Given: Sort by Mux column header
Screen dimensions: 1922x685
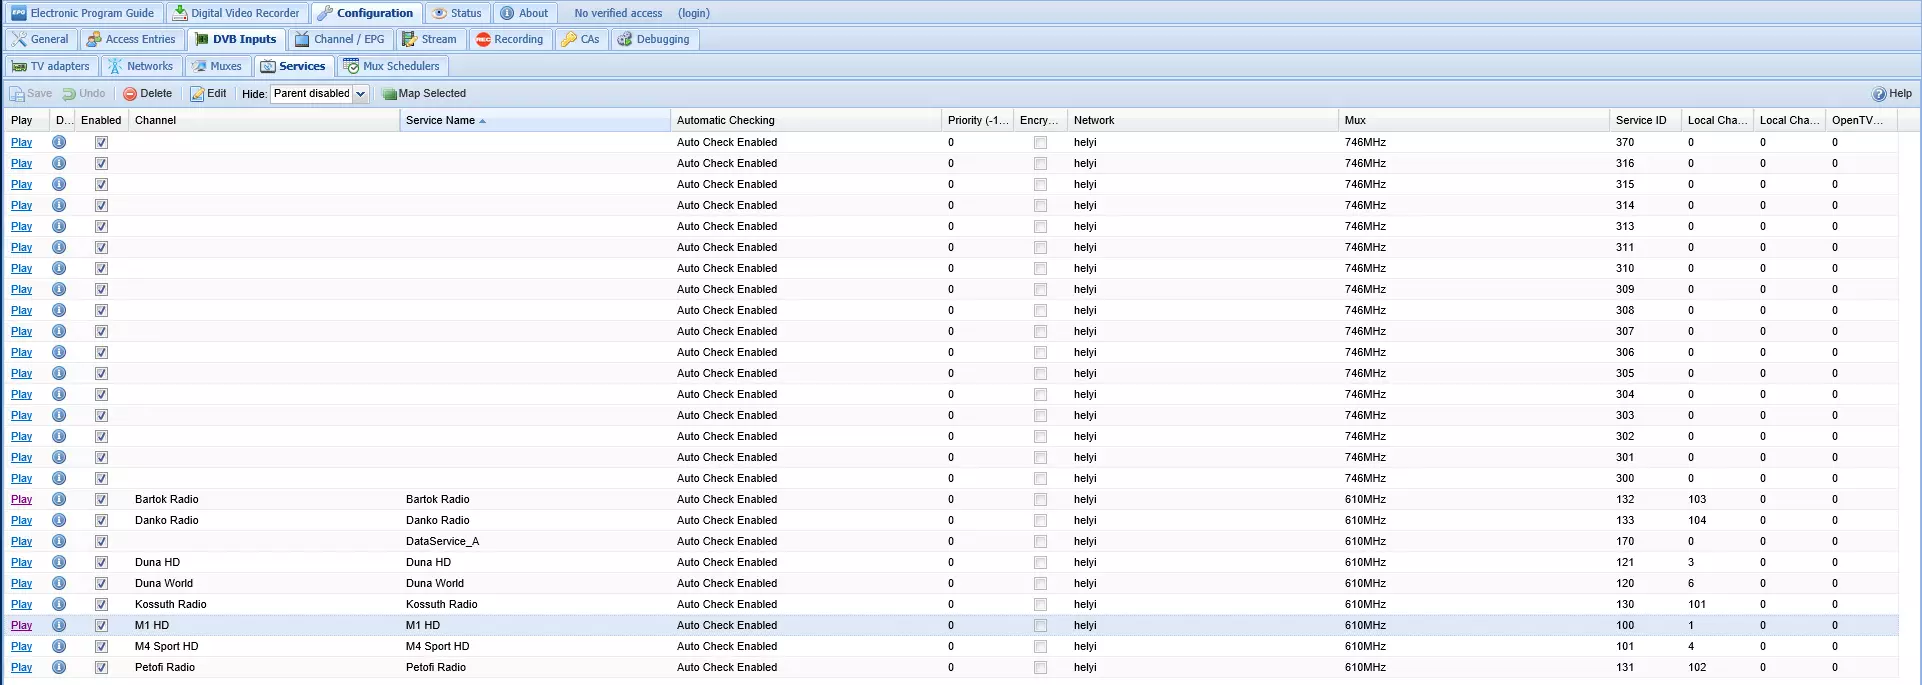Looking at the screenshot, I should (x=1473, y=120).
